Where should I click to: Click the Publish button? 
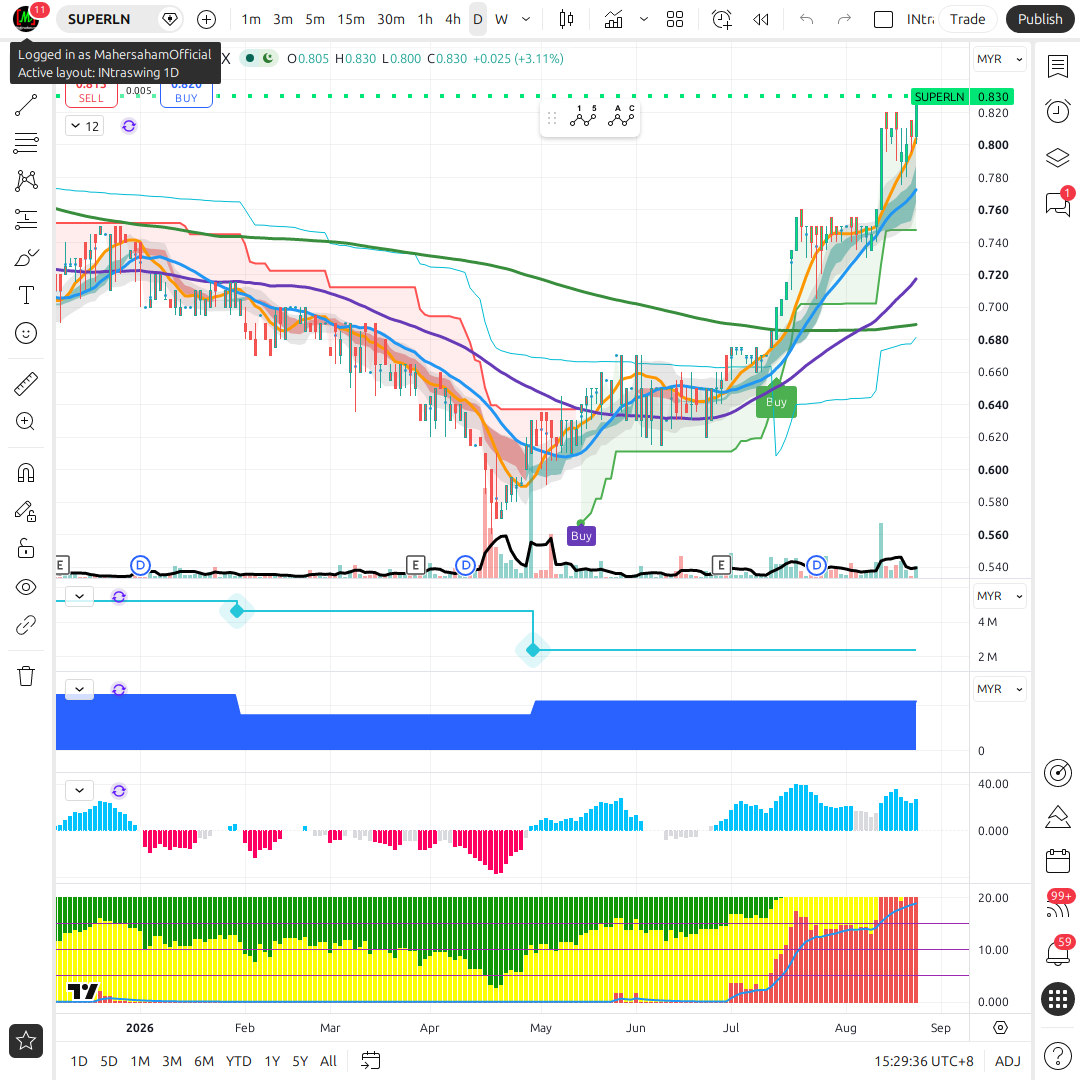coord(1039,19)
